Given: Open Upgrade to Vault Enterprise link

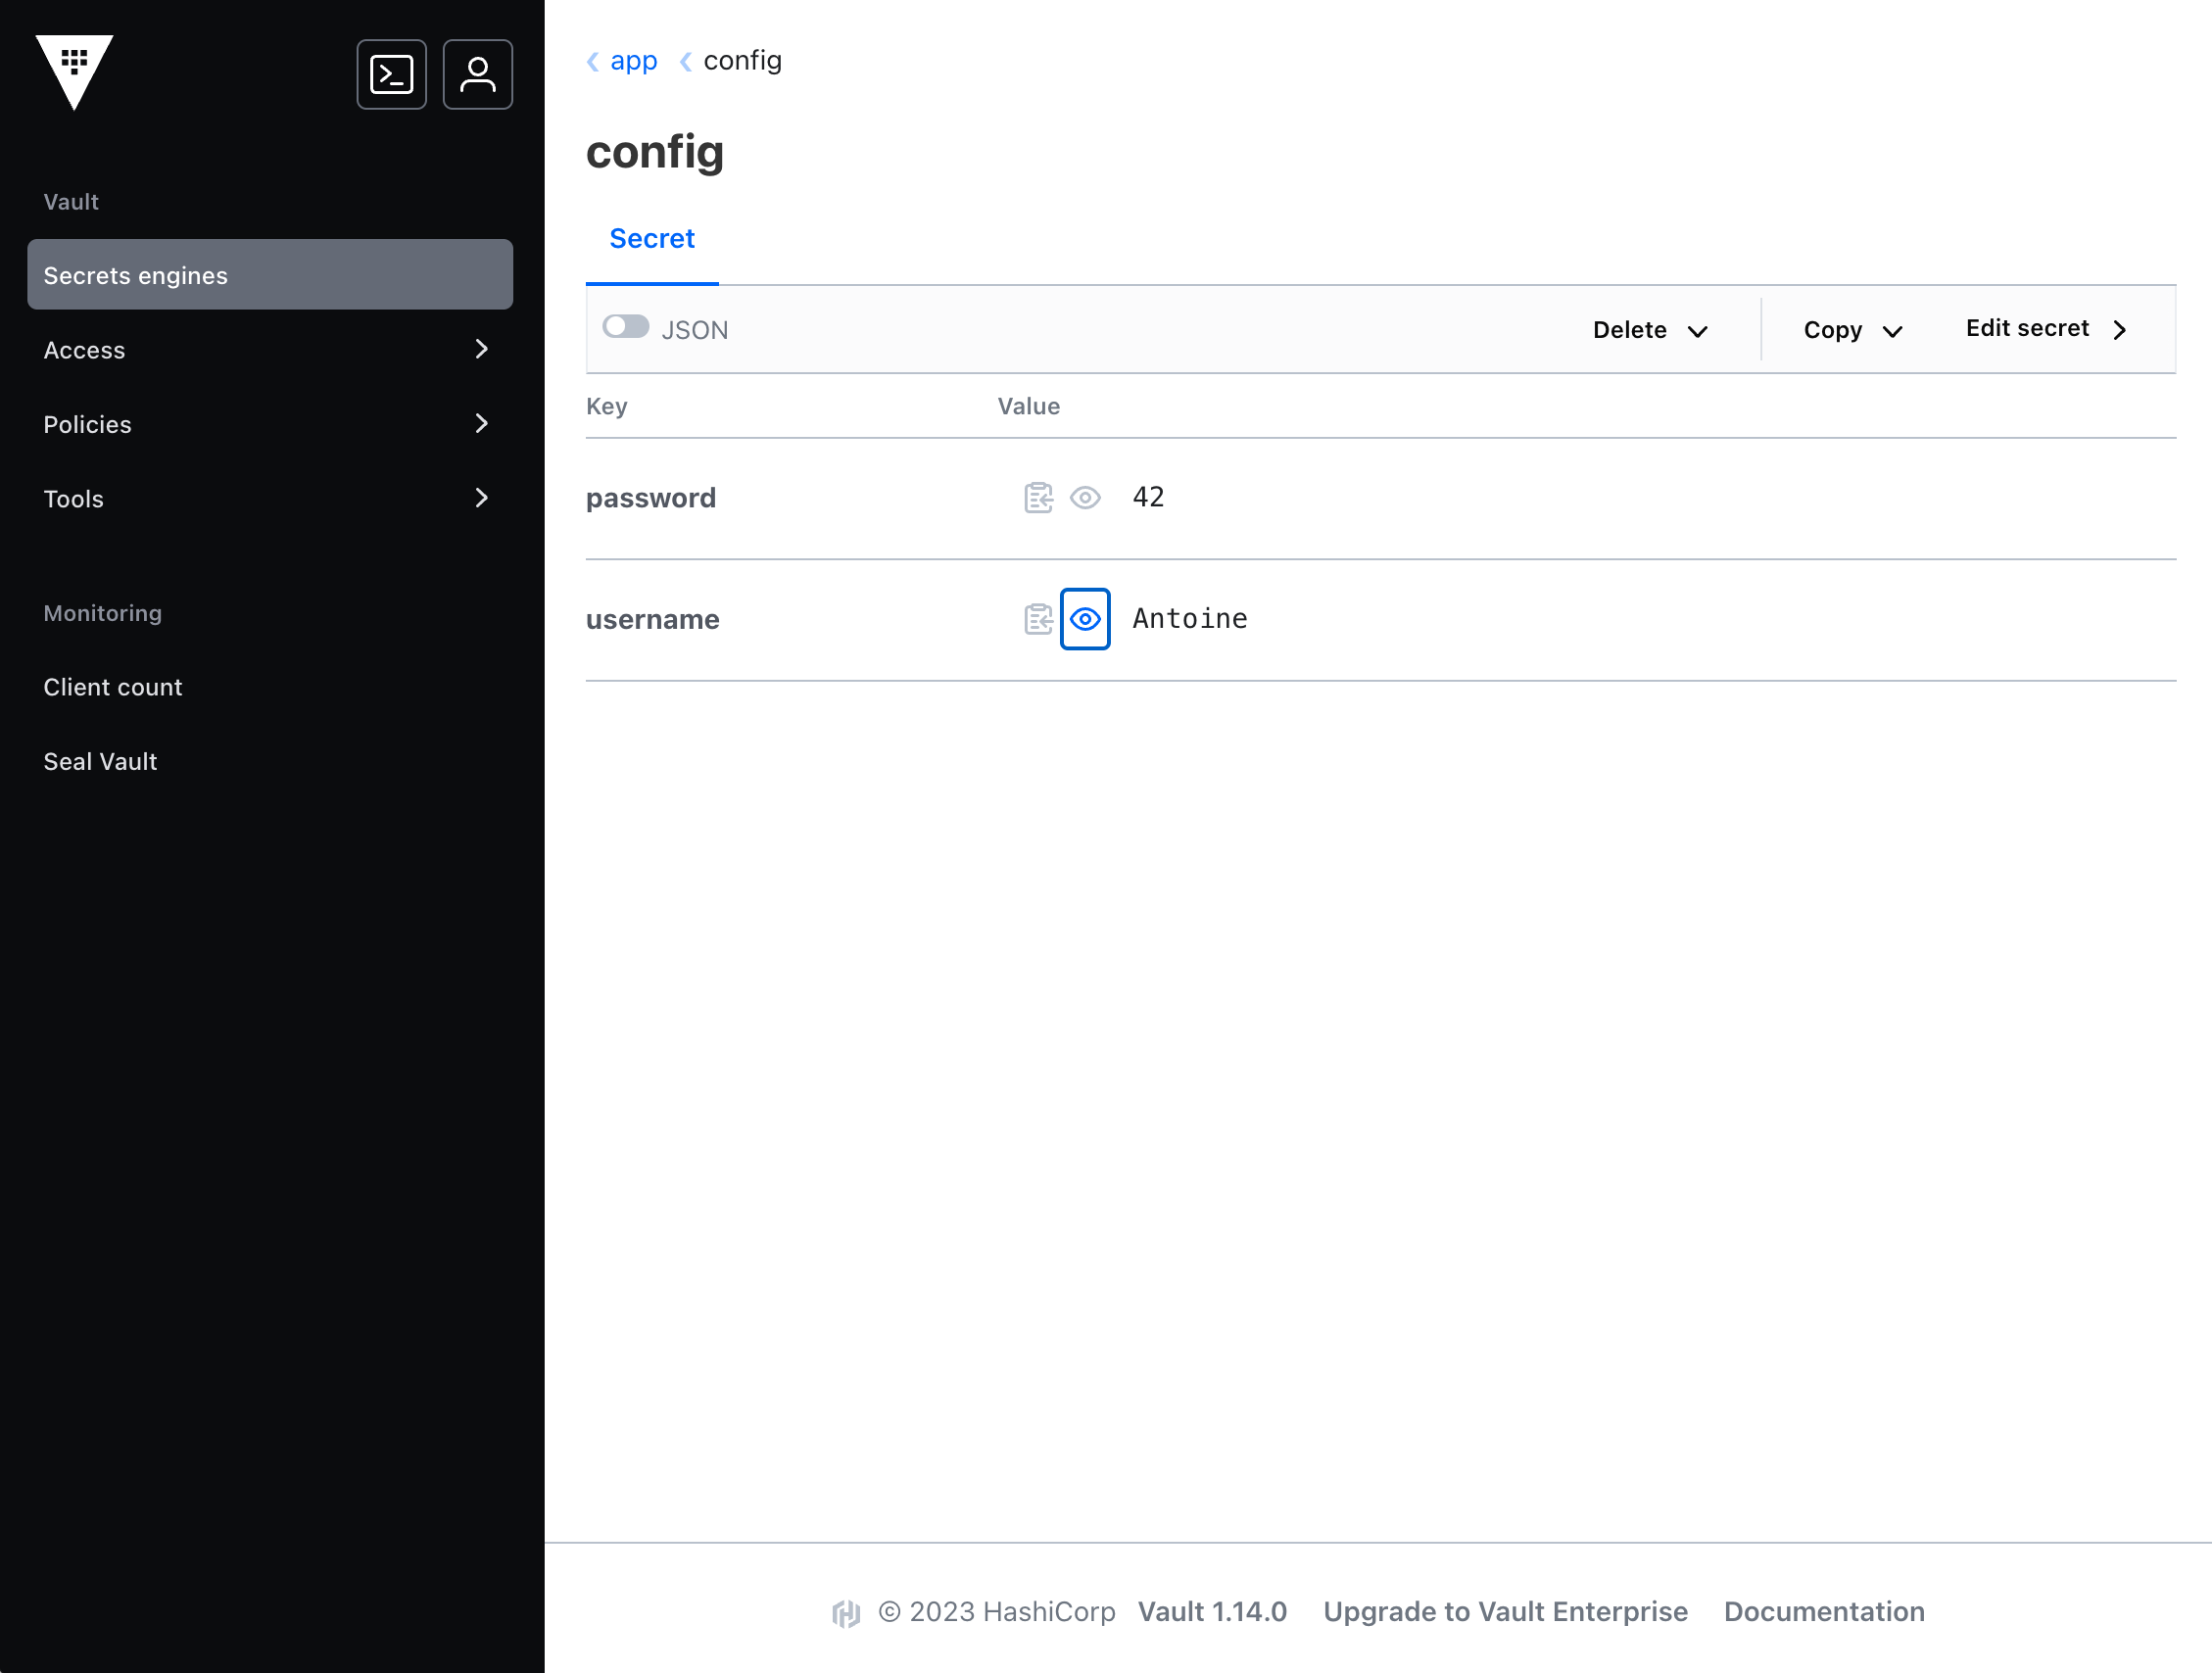Looking at the screenshot, I should (1505, 1612).
